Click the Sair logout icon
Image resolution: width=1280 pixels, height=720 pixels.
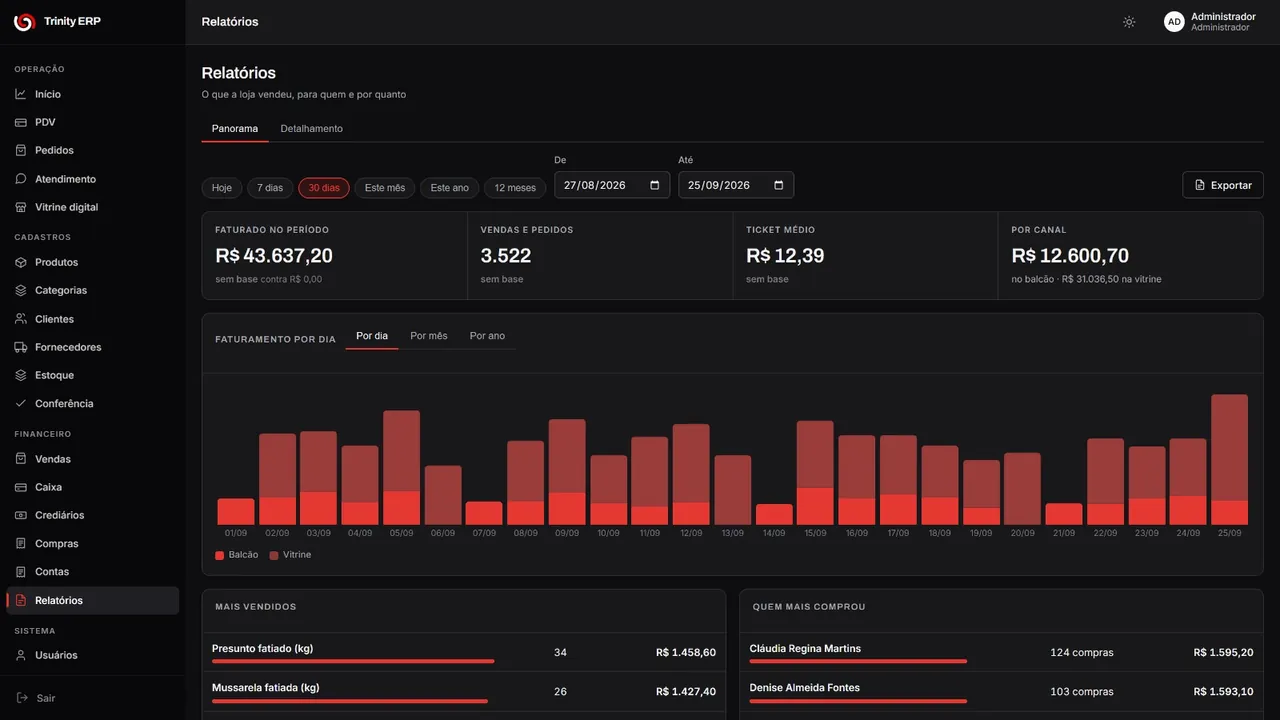point(22,698)
